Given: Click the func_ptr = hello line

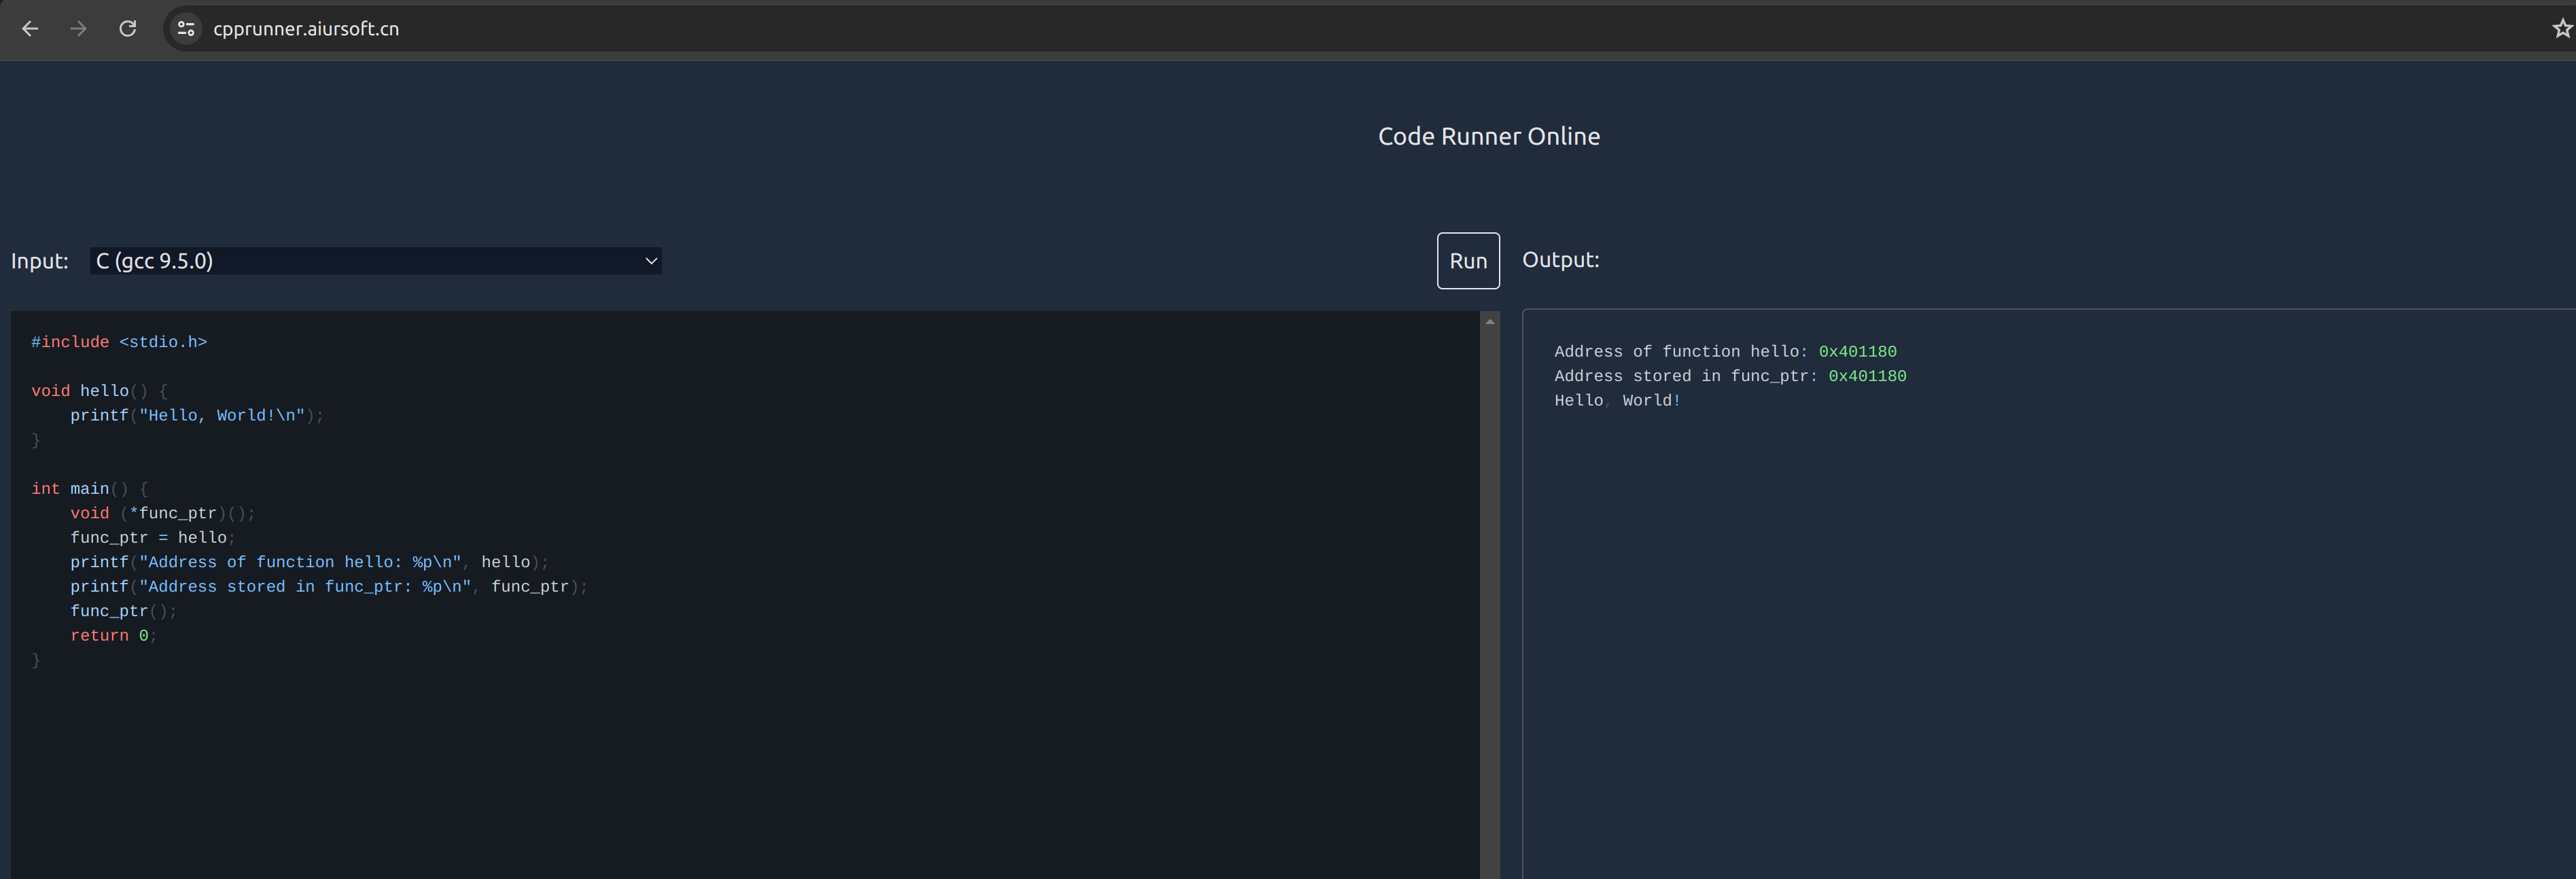Looking at the screenshot, I should pyautogui.click(x=152, y=538).
